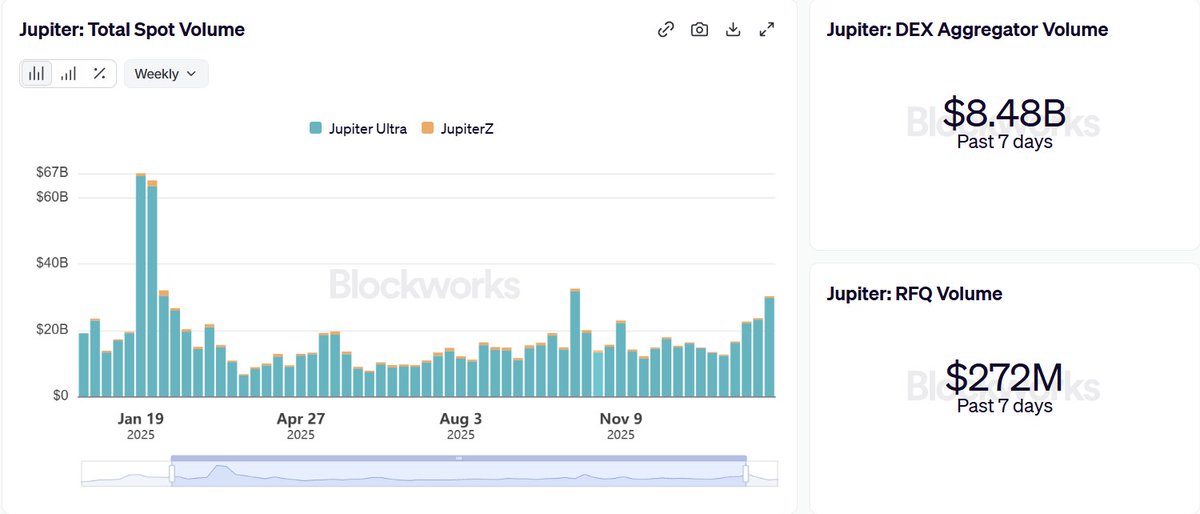
Task: Switch to the grouped bar chart view
Action: click(68, 73)
